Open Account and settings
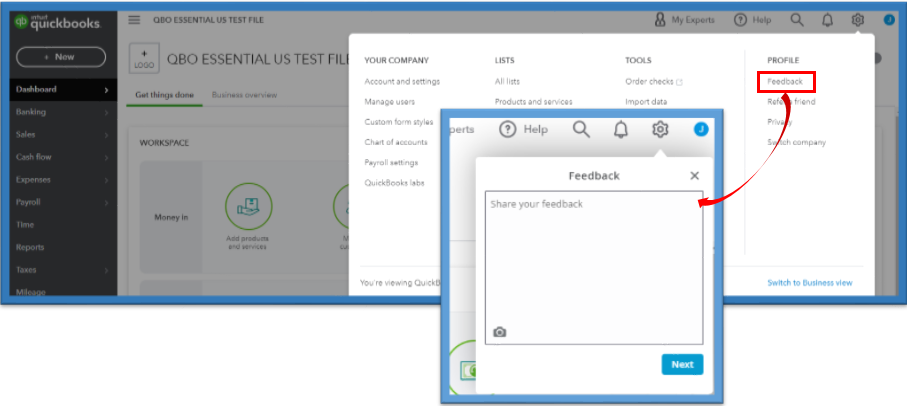The width and height of the screenshot is (907, 406). tap(402, 82)
